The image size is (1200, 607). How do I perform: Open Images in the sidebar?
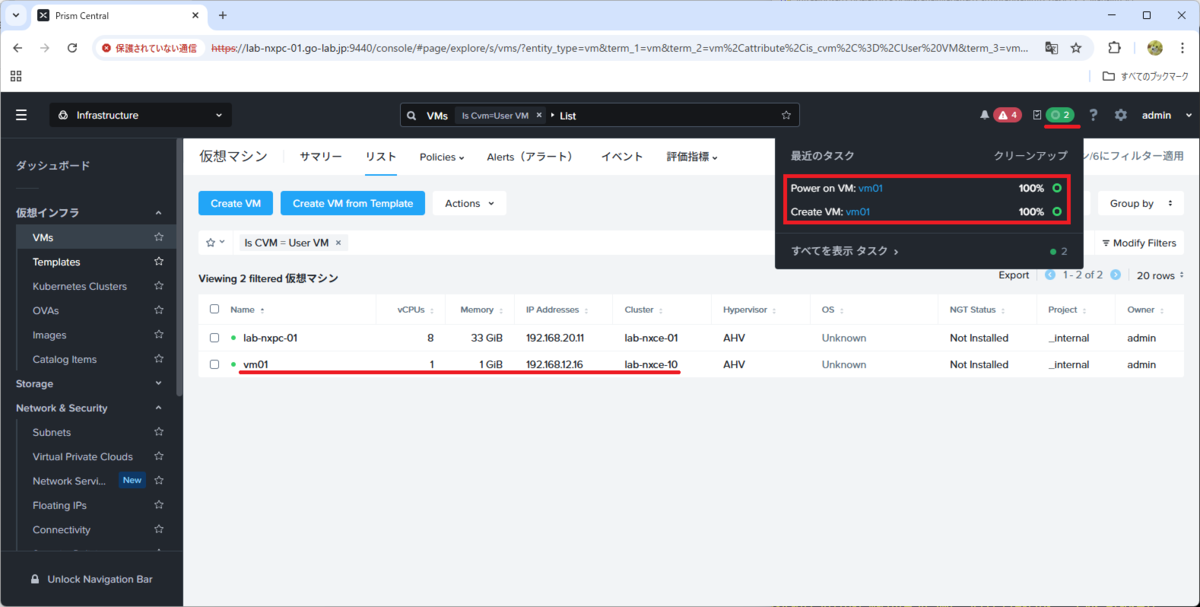pos(49,335)
